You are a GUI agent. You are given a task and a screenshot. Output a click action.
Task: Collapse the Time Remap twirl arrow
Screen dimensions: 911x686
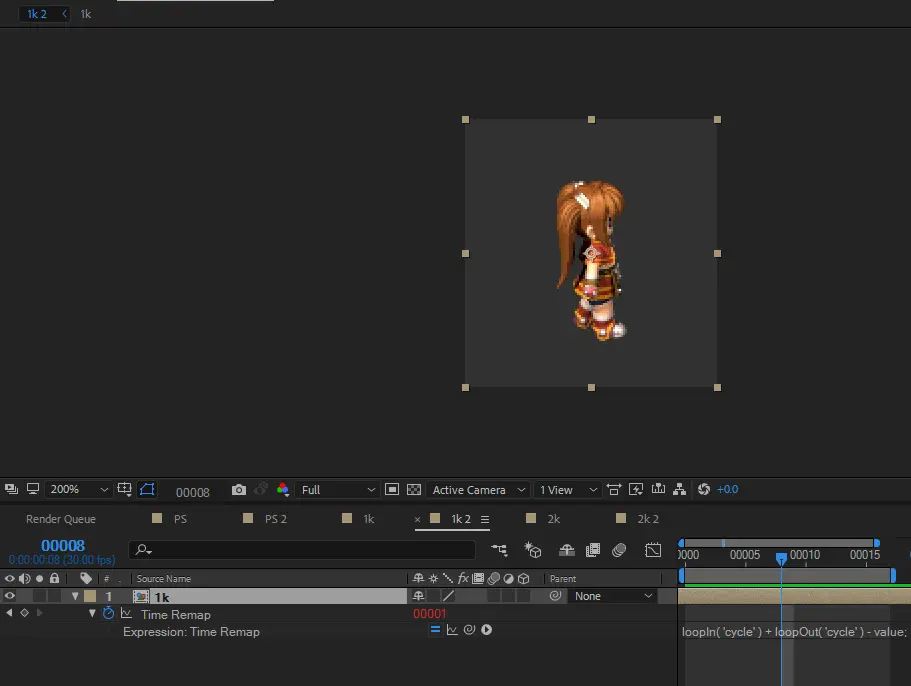point(92,613)
